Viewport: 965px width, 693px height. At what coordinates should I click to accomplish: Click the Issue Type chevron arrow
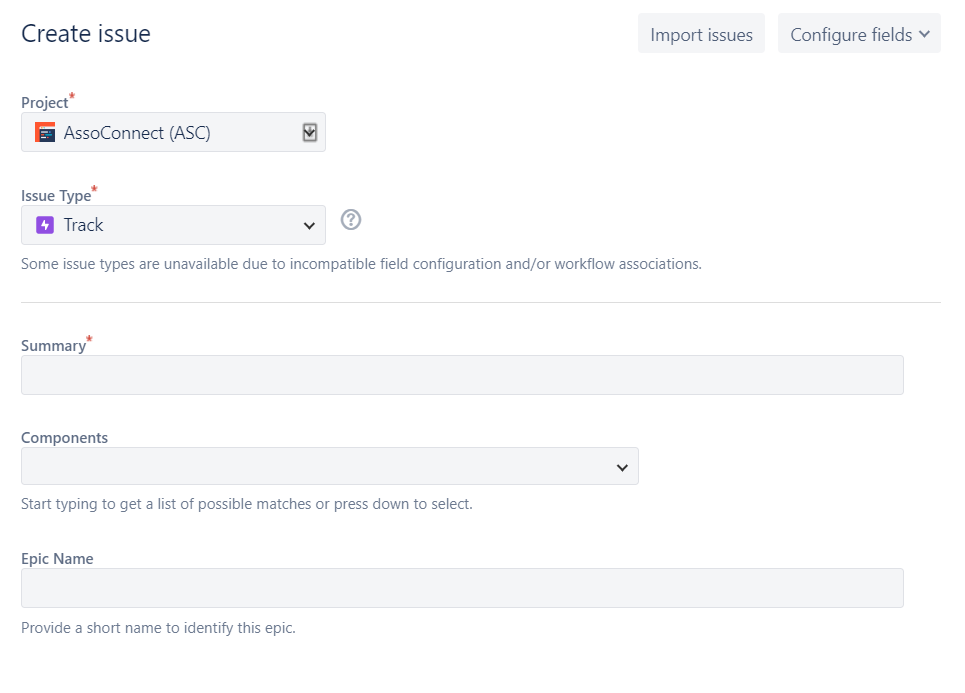tap(310, 226)
